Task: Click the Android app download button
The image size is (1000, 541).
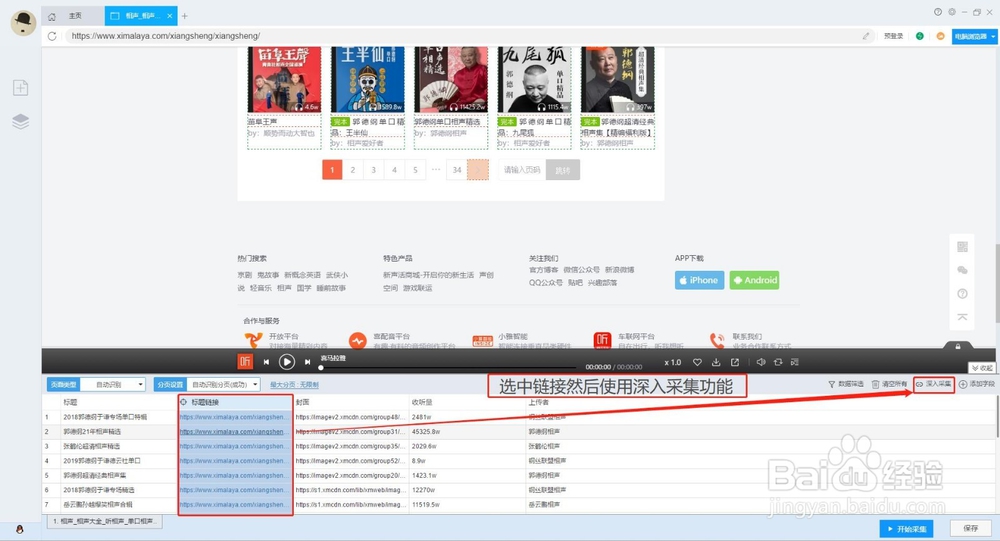Action: pyautogui.click(x=754, y=280)
